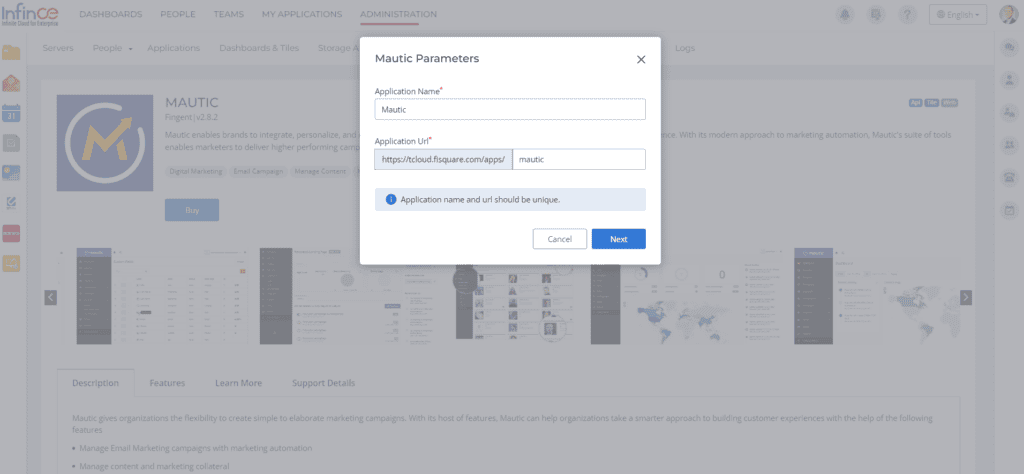The image size is (1024, 474).
Task: Open the edit note icon in left sidebar
Action: tap(11, 202)
